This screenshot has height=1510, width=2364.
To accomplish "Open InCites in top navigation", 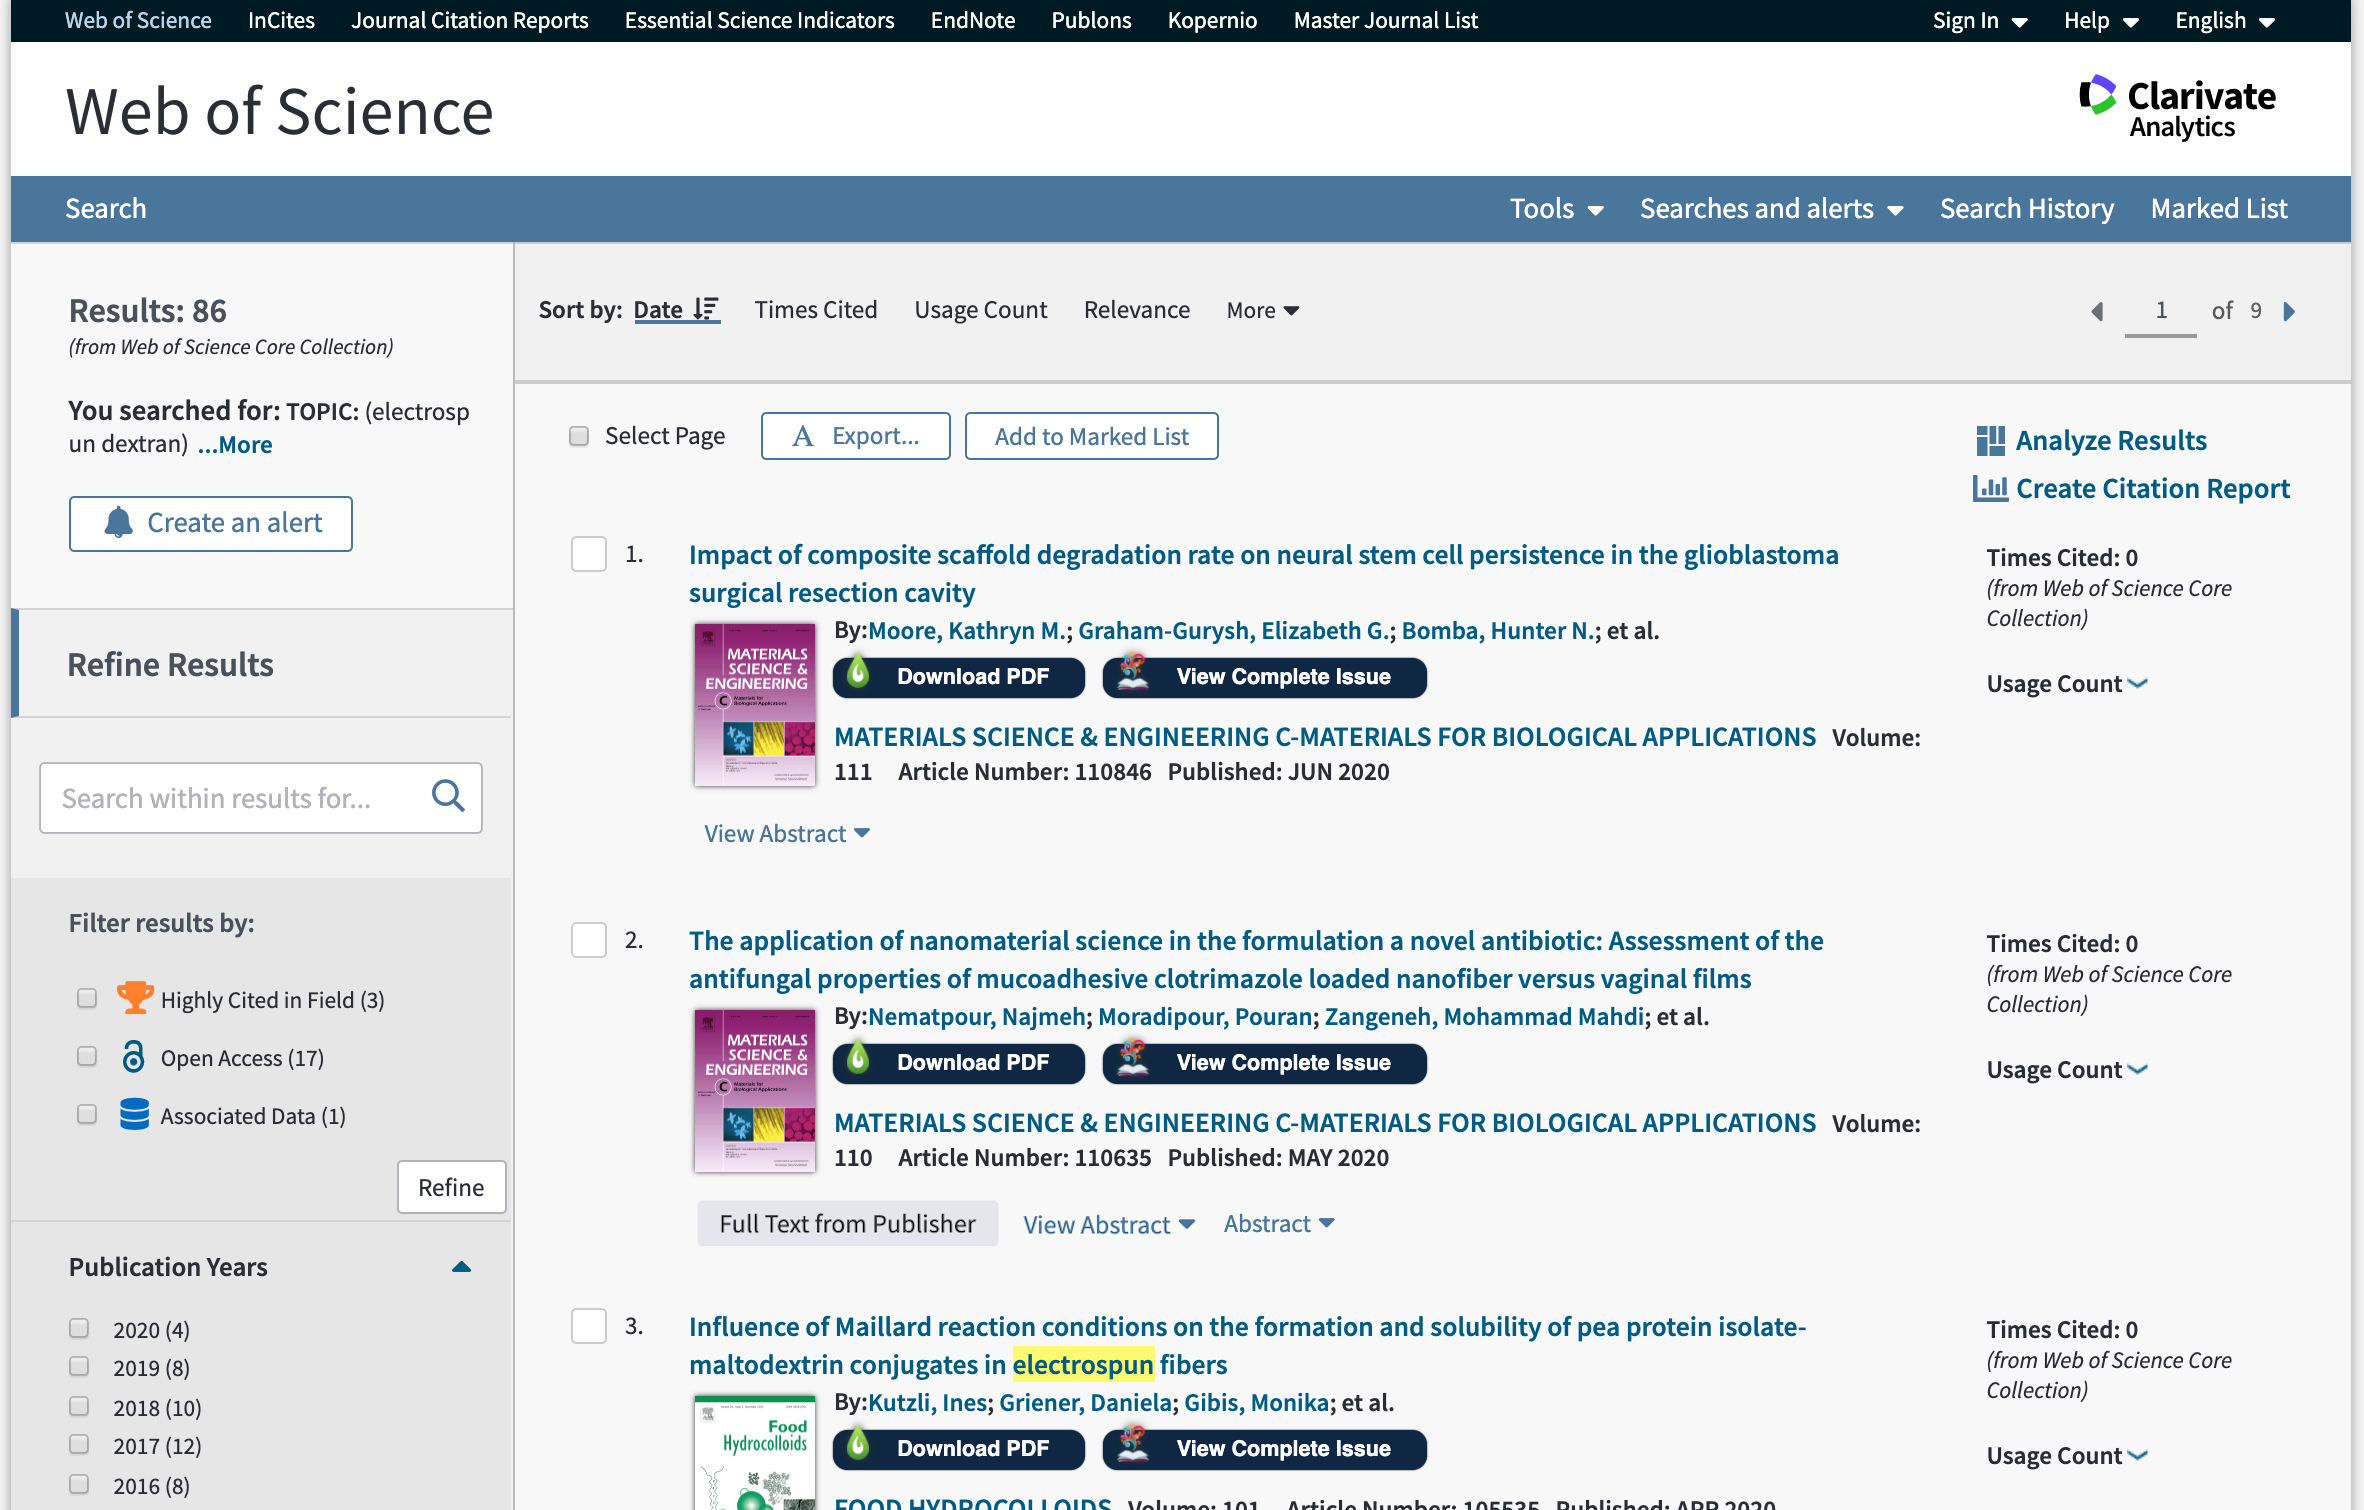I will (x=281, y=20).
